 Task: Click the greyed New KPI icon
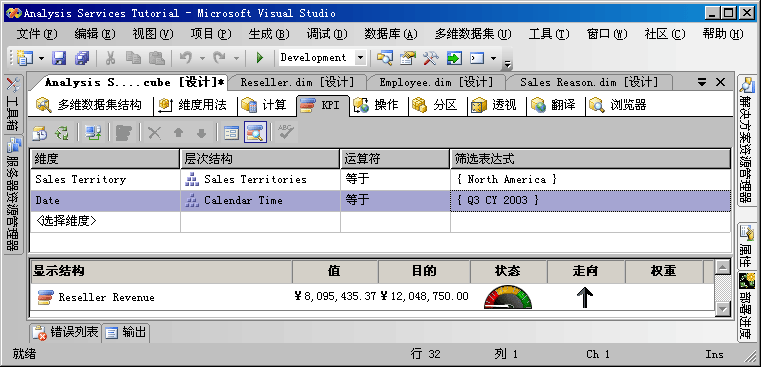[124, 133]
